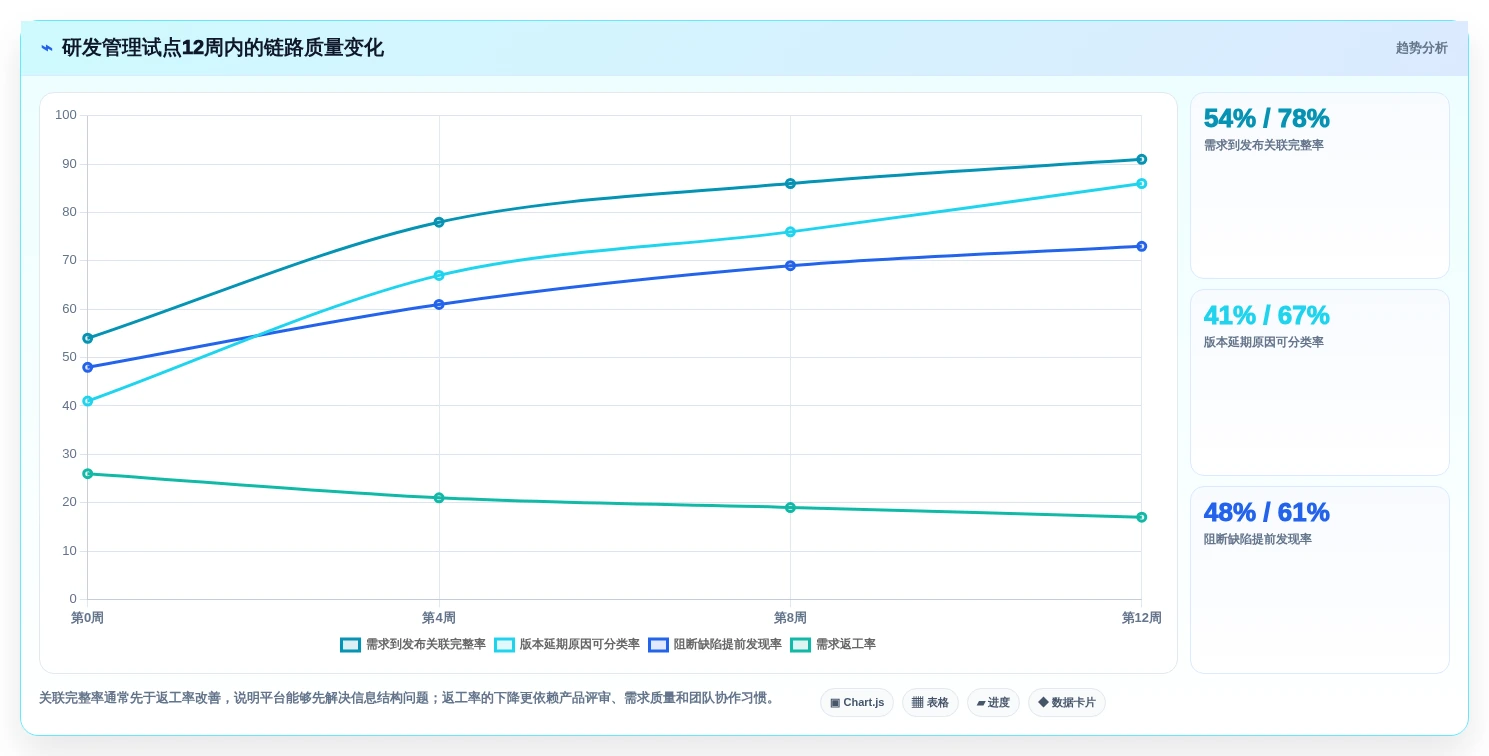Click 需求到发布关联完整率 point at 第8周
1489x756 pixels.
click(x=790, y=184)
